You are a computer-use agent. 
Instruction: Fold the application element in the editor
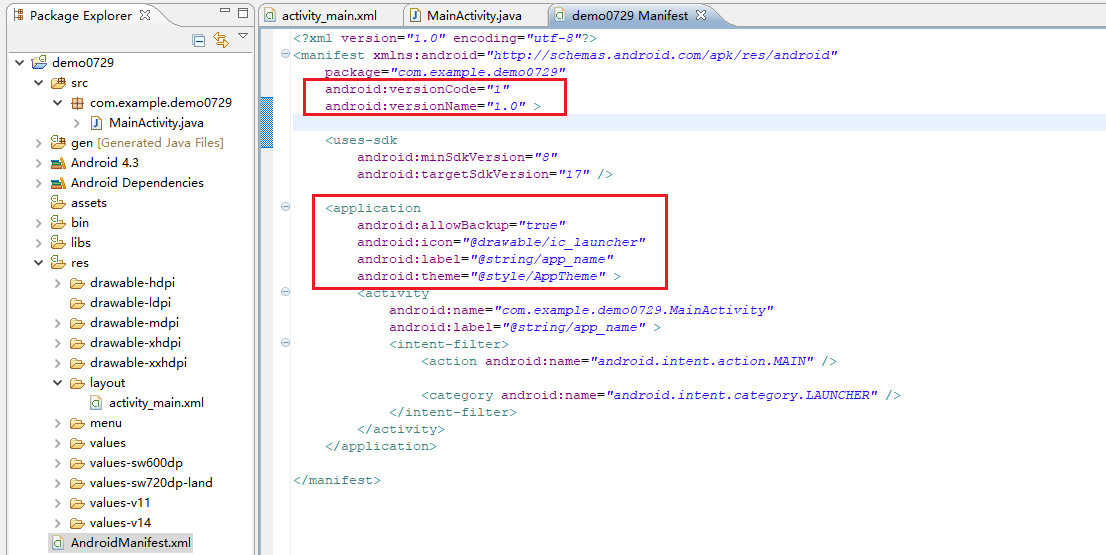pyautogui.click(x=285, y=207)
